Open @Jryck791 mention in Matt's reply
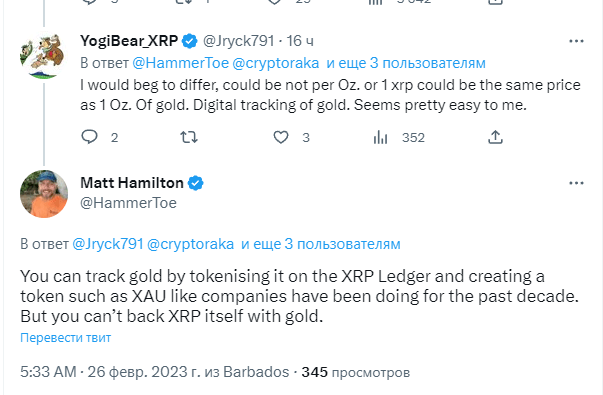This screenshot has width=603, height=395. pos(108,244)
